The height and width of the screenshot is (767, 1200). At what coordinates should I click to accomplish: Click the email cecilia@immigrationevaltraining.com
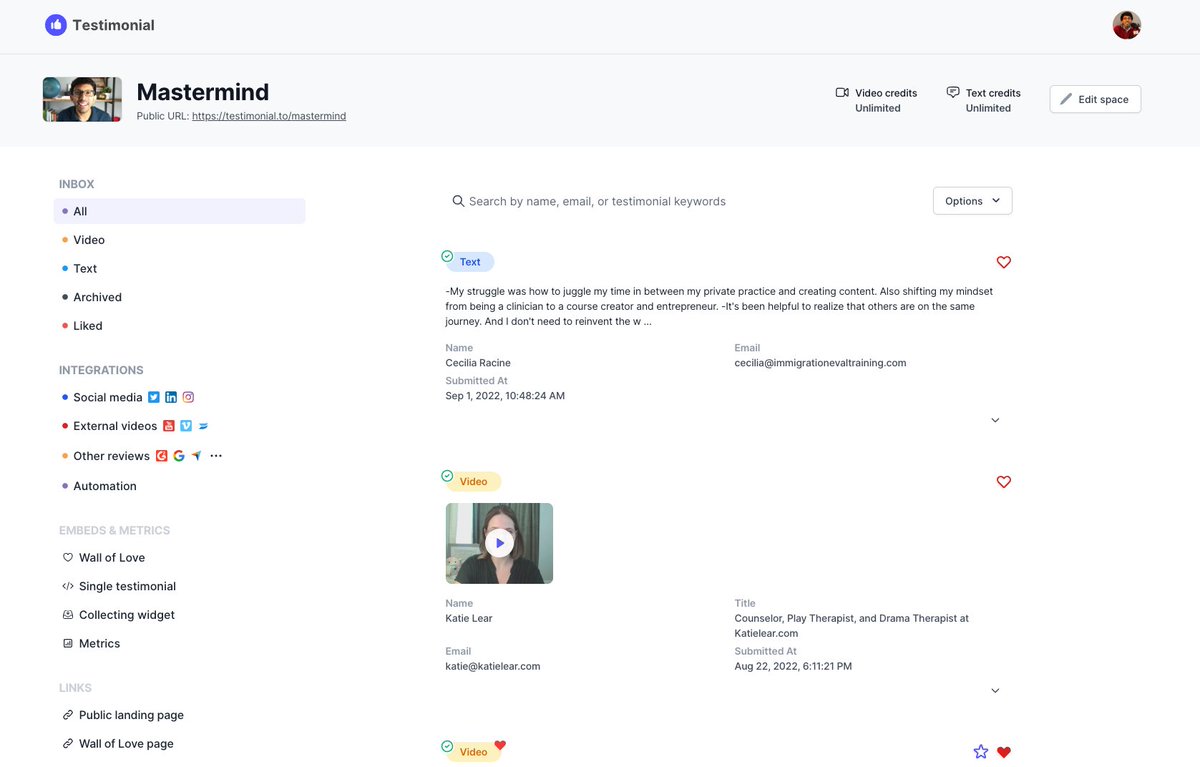click(820, 363)
